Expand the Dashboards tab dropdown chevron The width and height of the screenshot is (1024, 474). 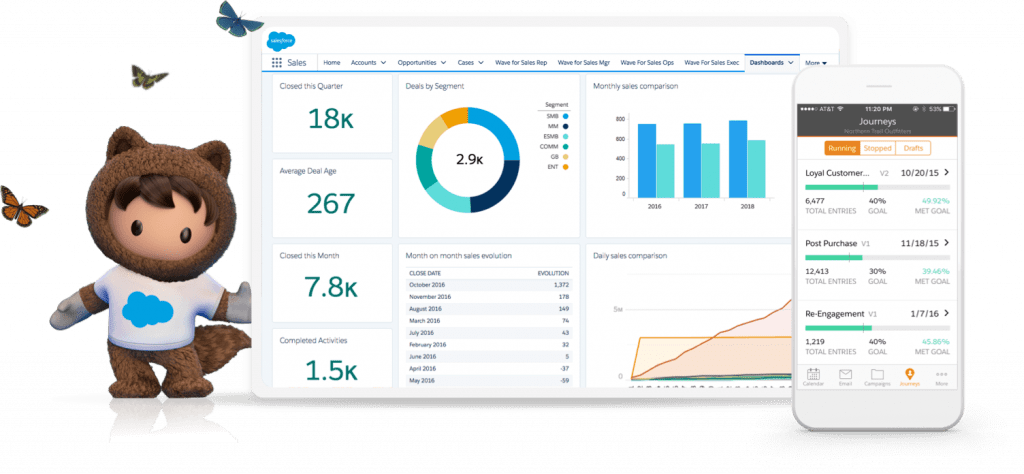tap(791, 63)
